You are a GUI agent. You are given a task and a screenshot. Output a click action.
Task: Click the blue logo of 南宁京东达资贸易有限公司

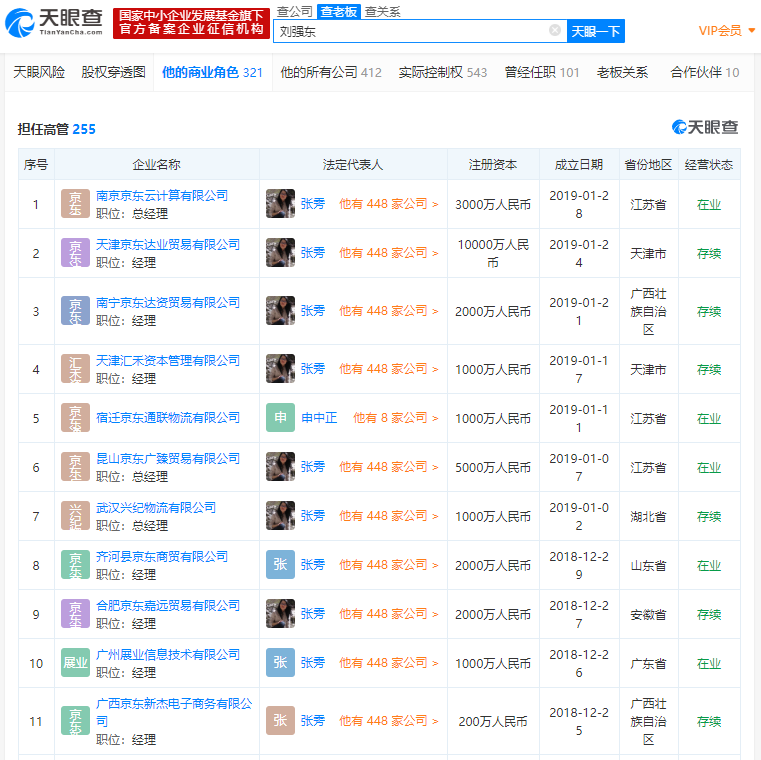75,311
